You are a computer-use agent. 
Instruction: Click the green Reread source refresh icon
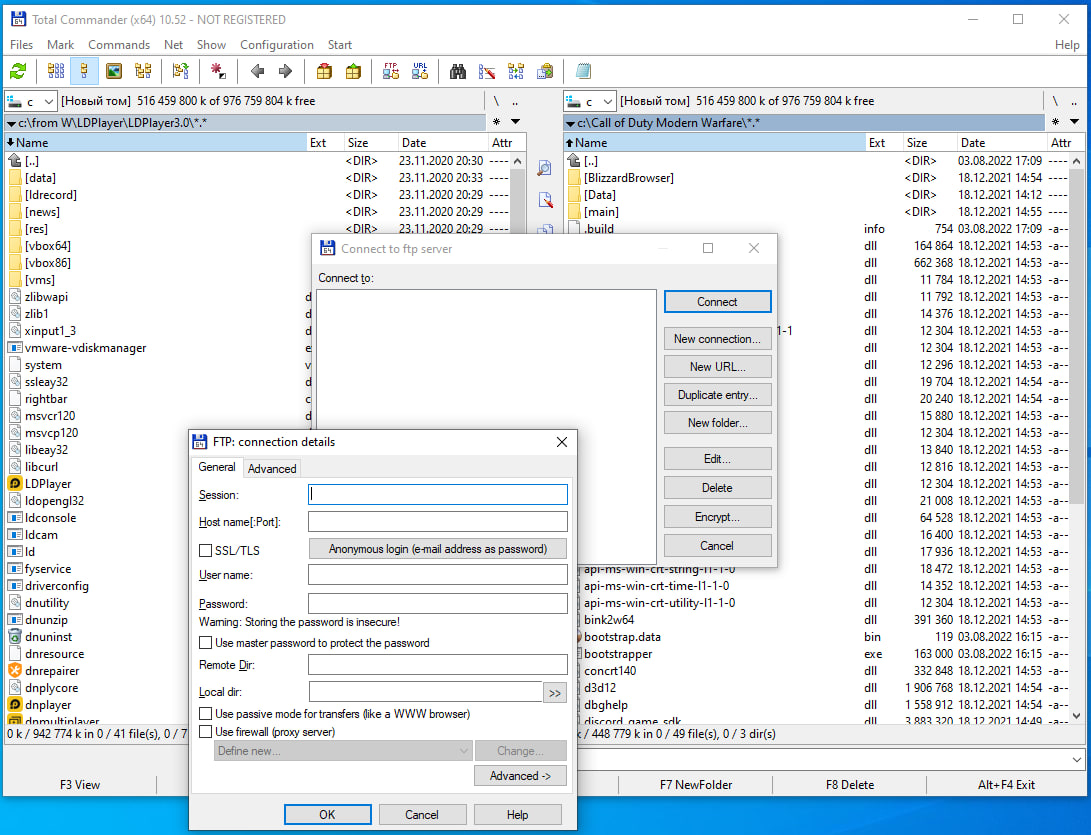click(17, 71)
